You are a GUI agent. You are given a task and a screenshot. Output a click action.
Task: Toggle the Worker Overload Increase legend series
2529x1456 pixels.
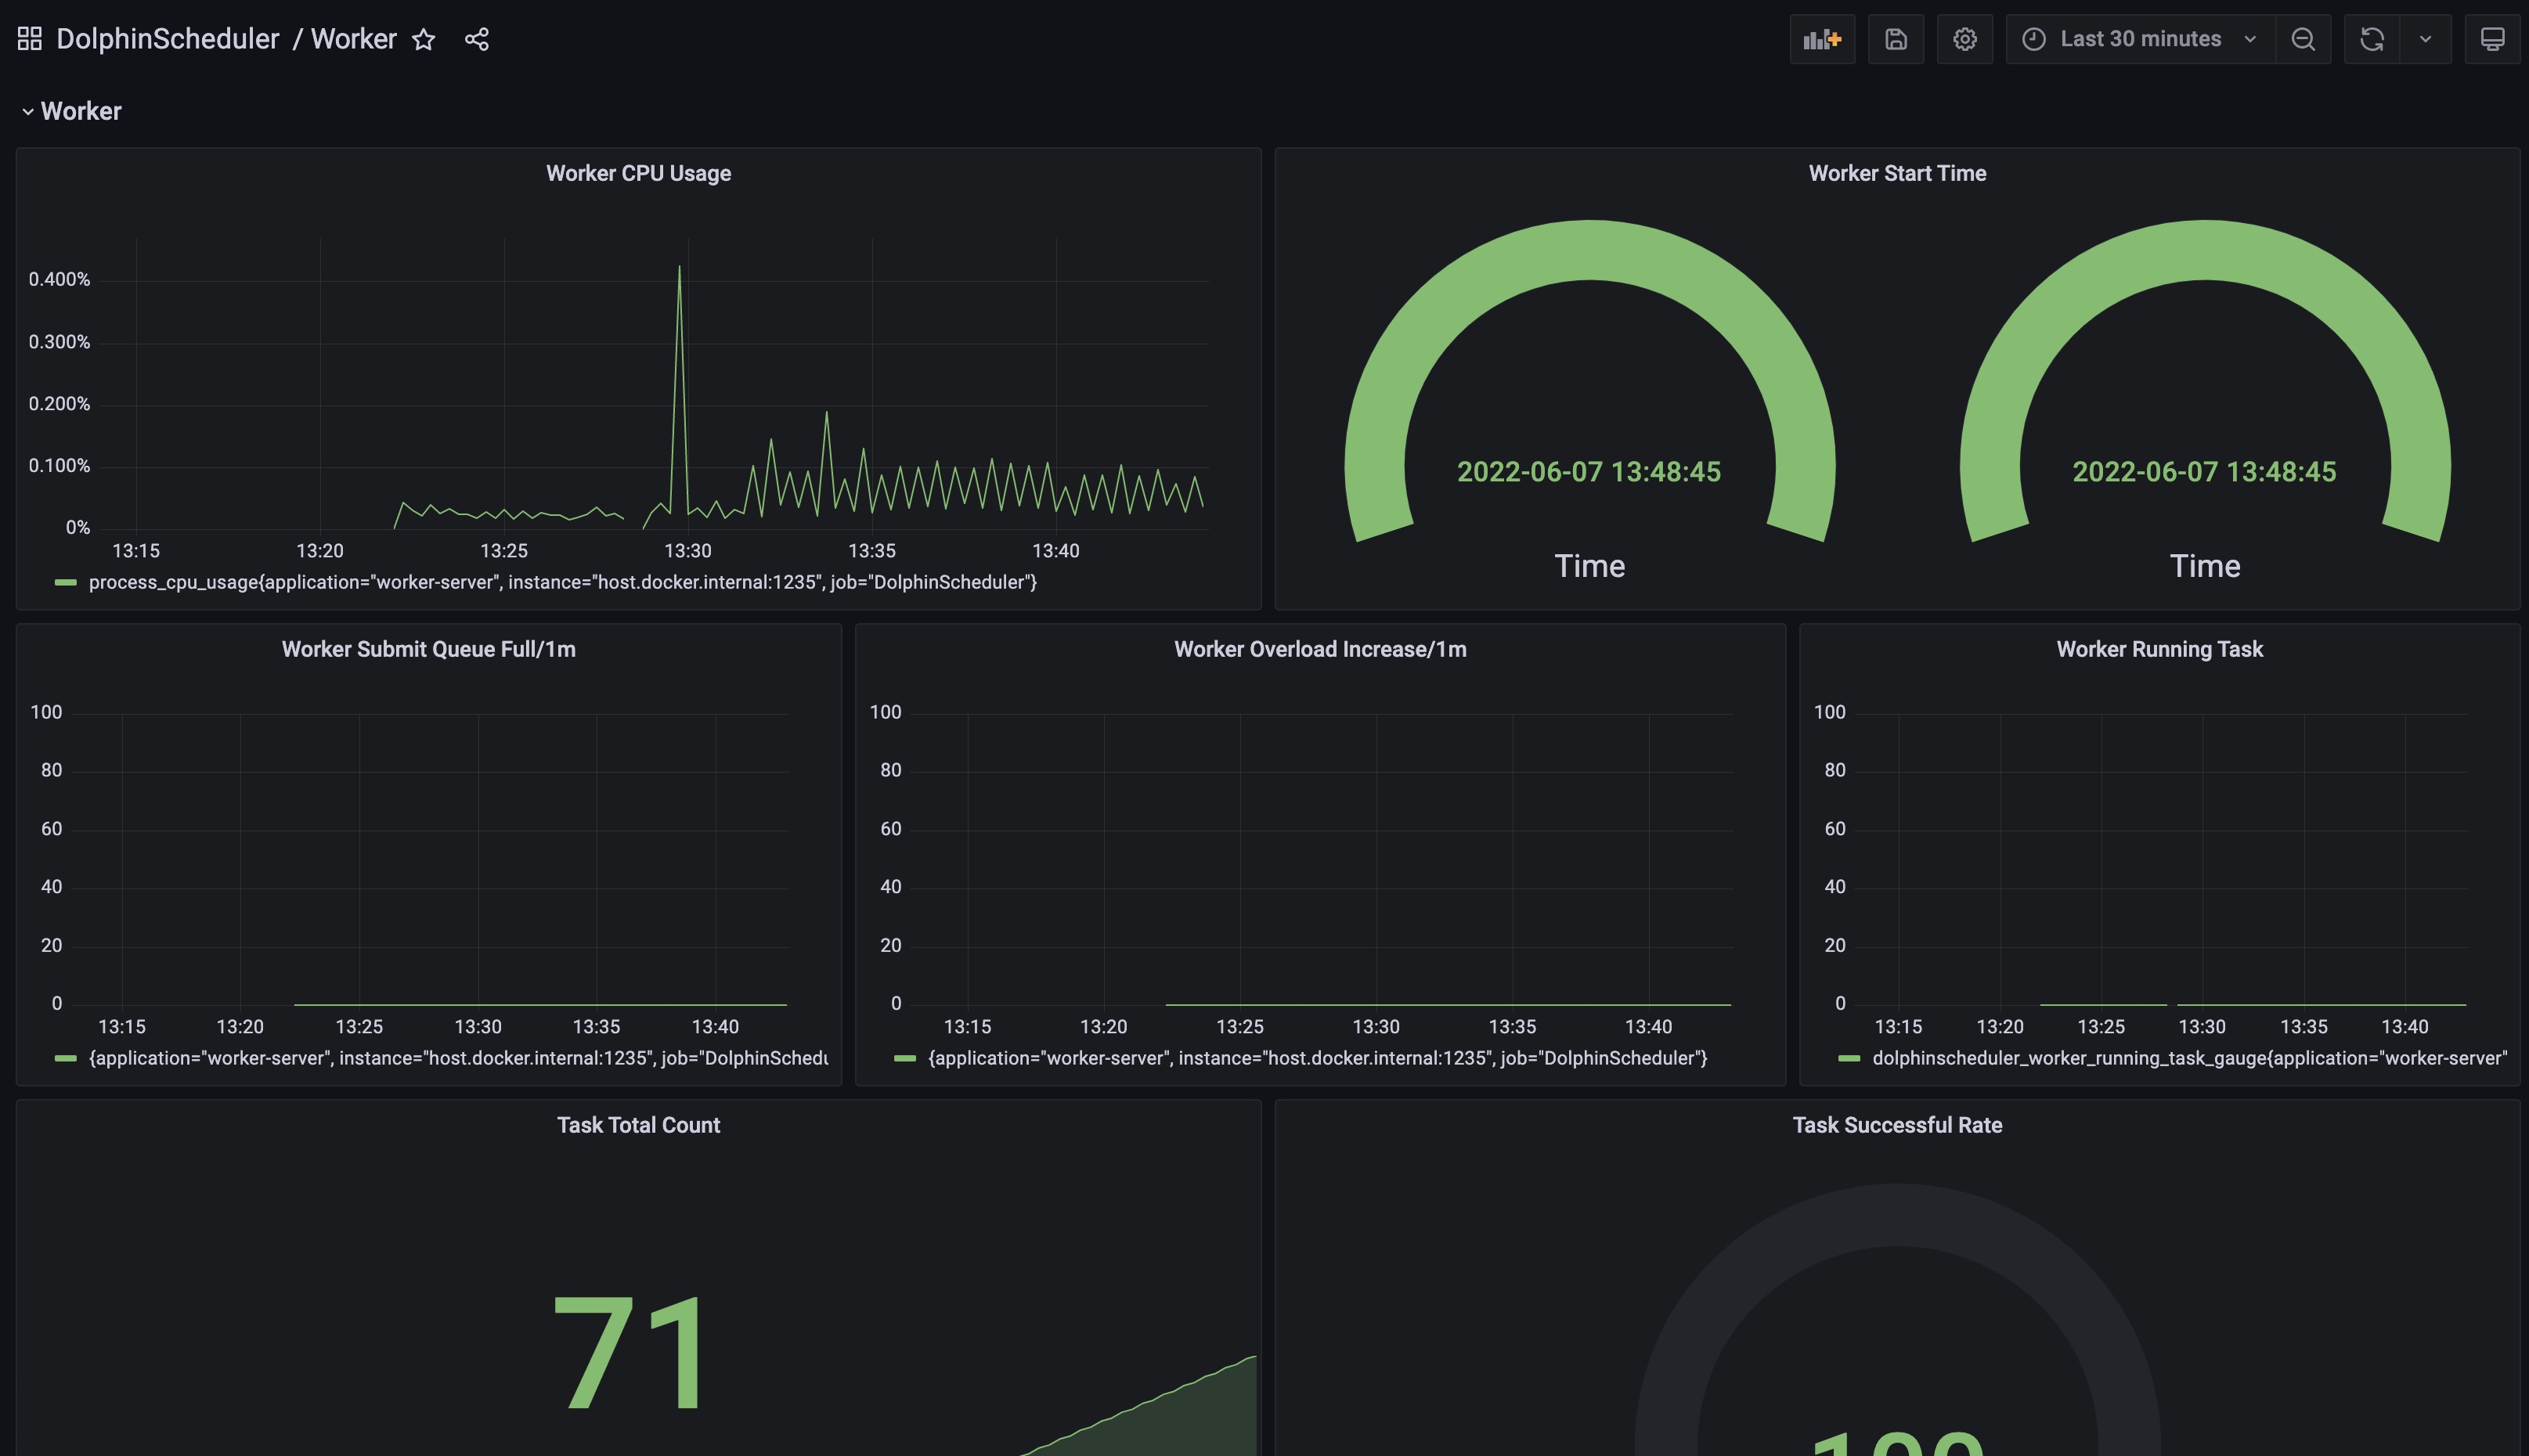coord(1317,1058)
